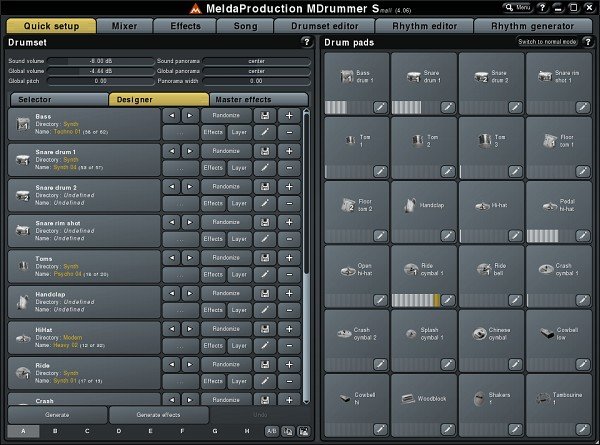Adjust the Sound volume slider
Screen dimensions: 600x445
pos(101,61)
